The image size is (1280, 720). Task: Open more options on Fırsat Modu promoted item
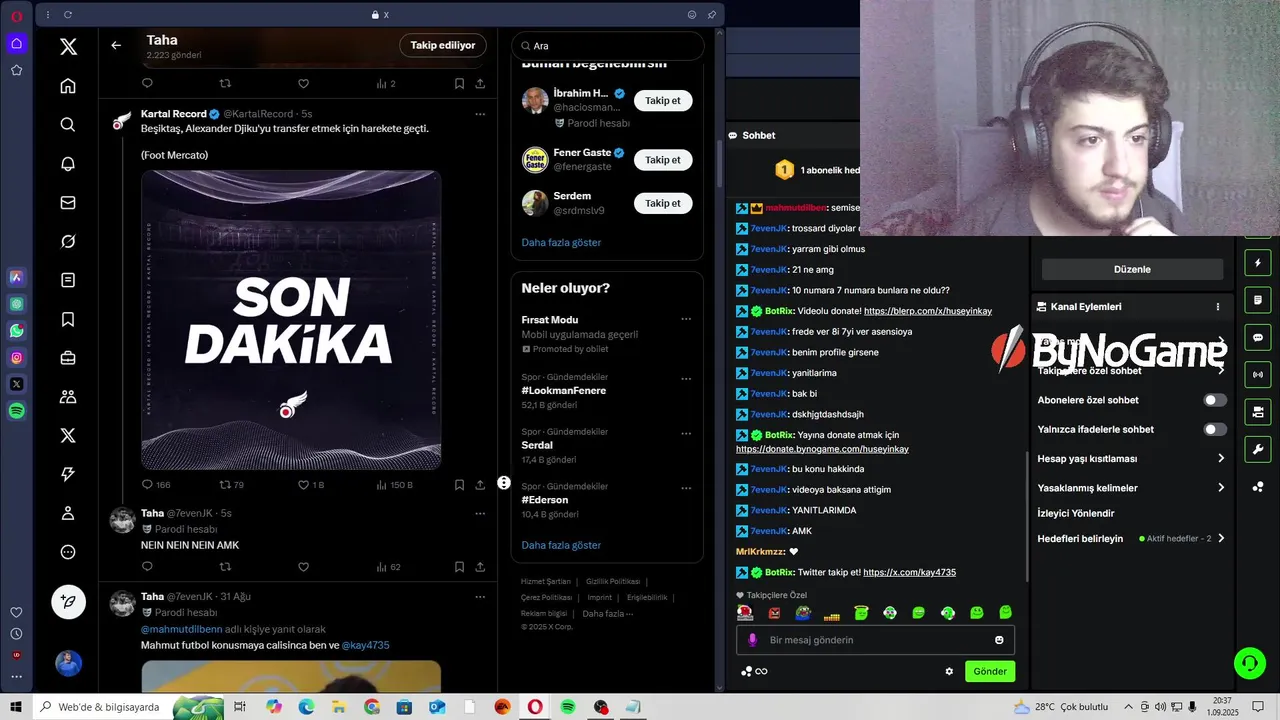(686, 319)
